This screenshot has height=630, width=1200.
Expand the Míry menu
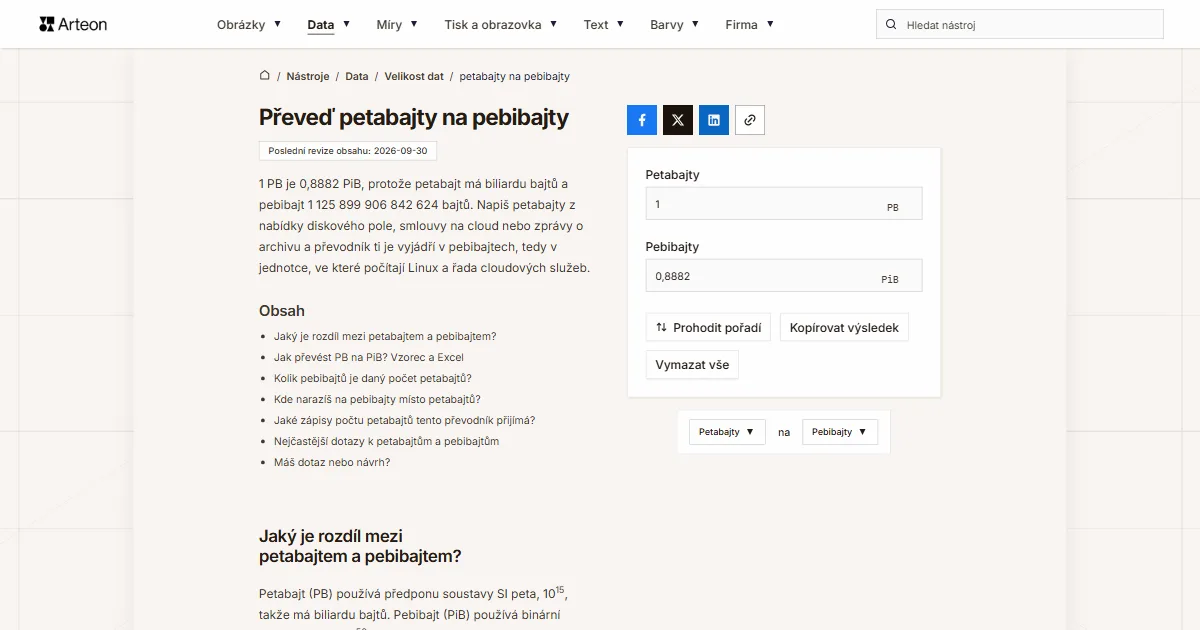(397, 24)
